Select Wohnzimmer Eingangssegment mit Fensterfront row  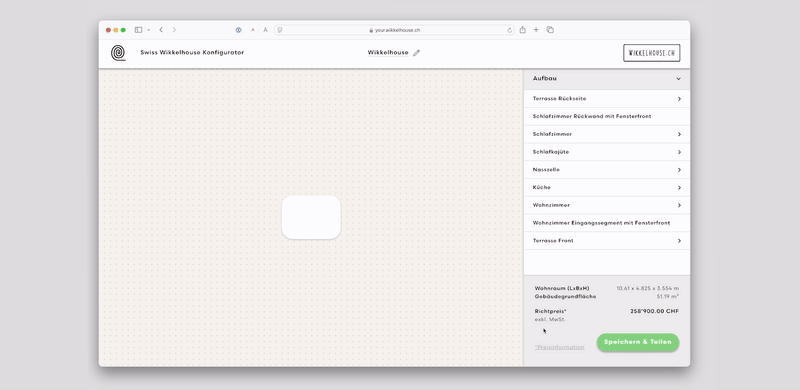click(x=607, y=223)
